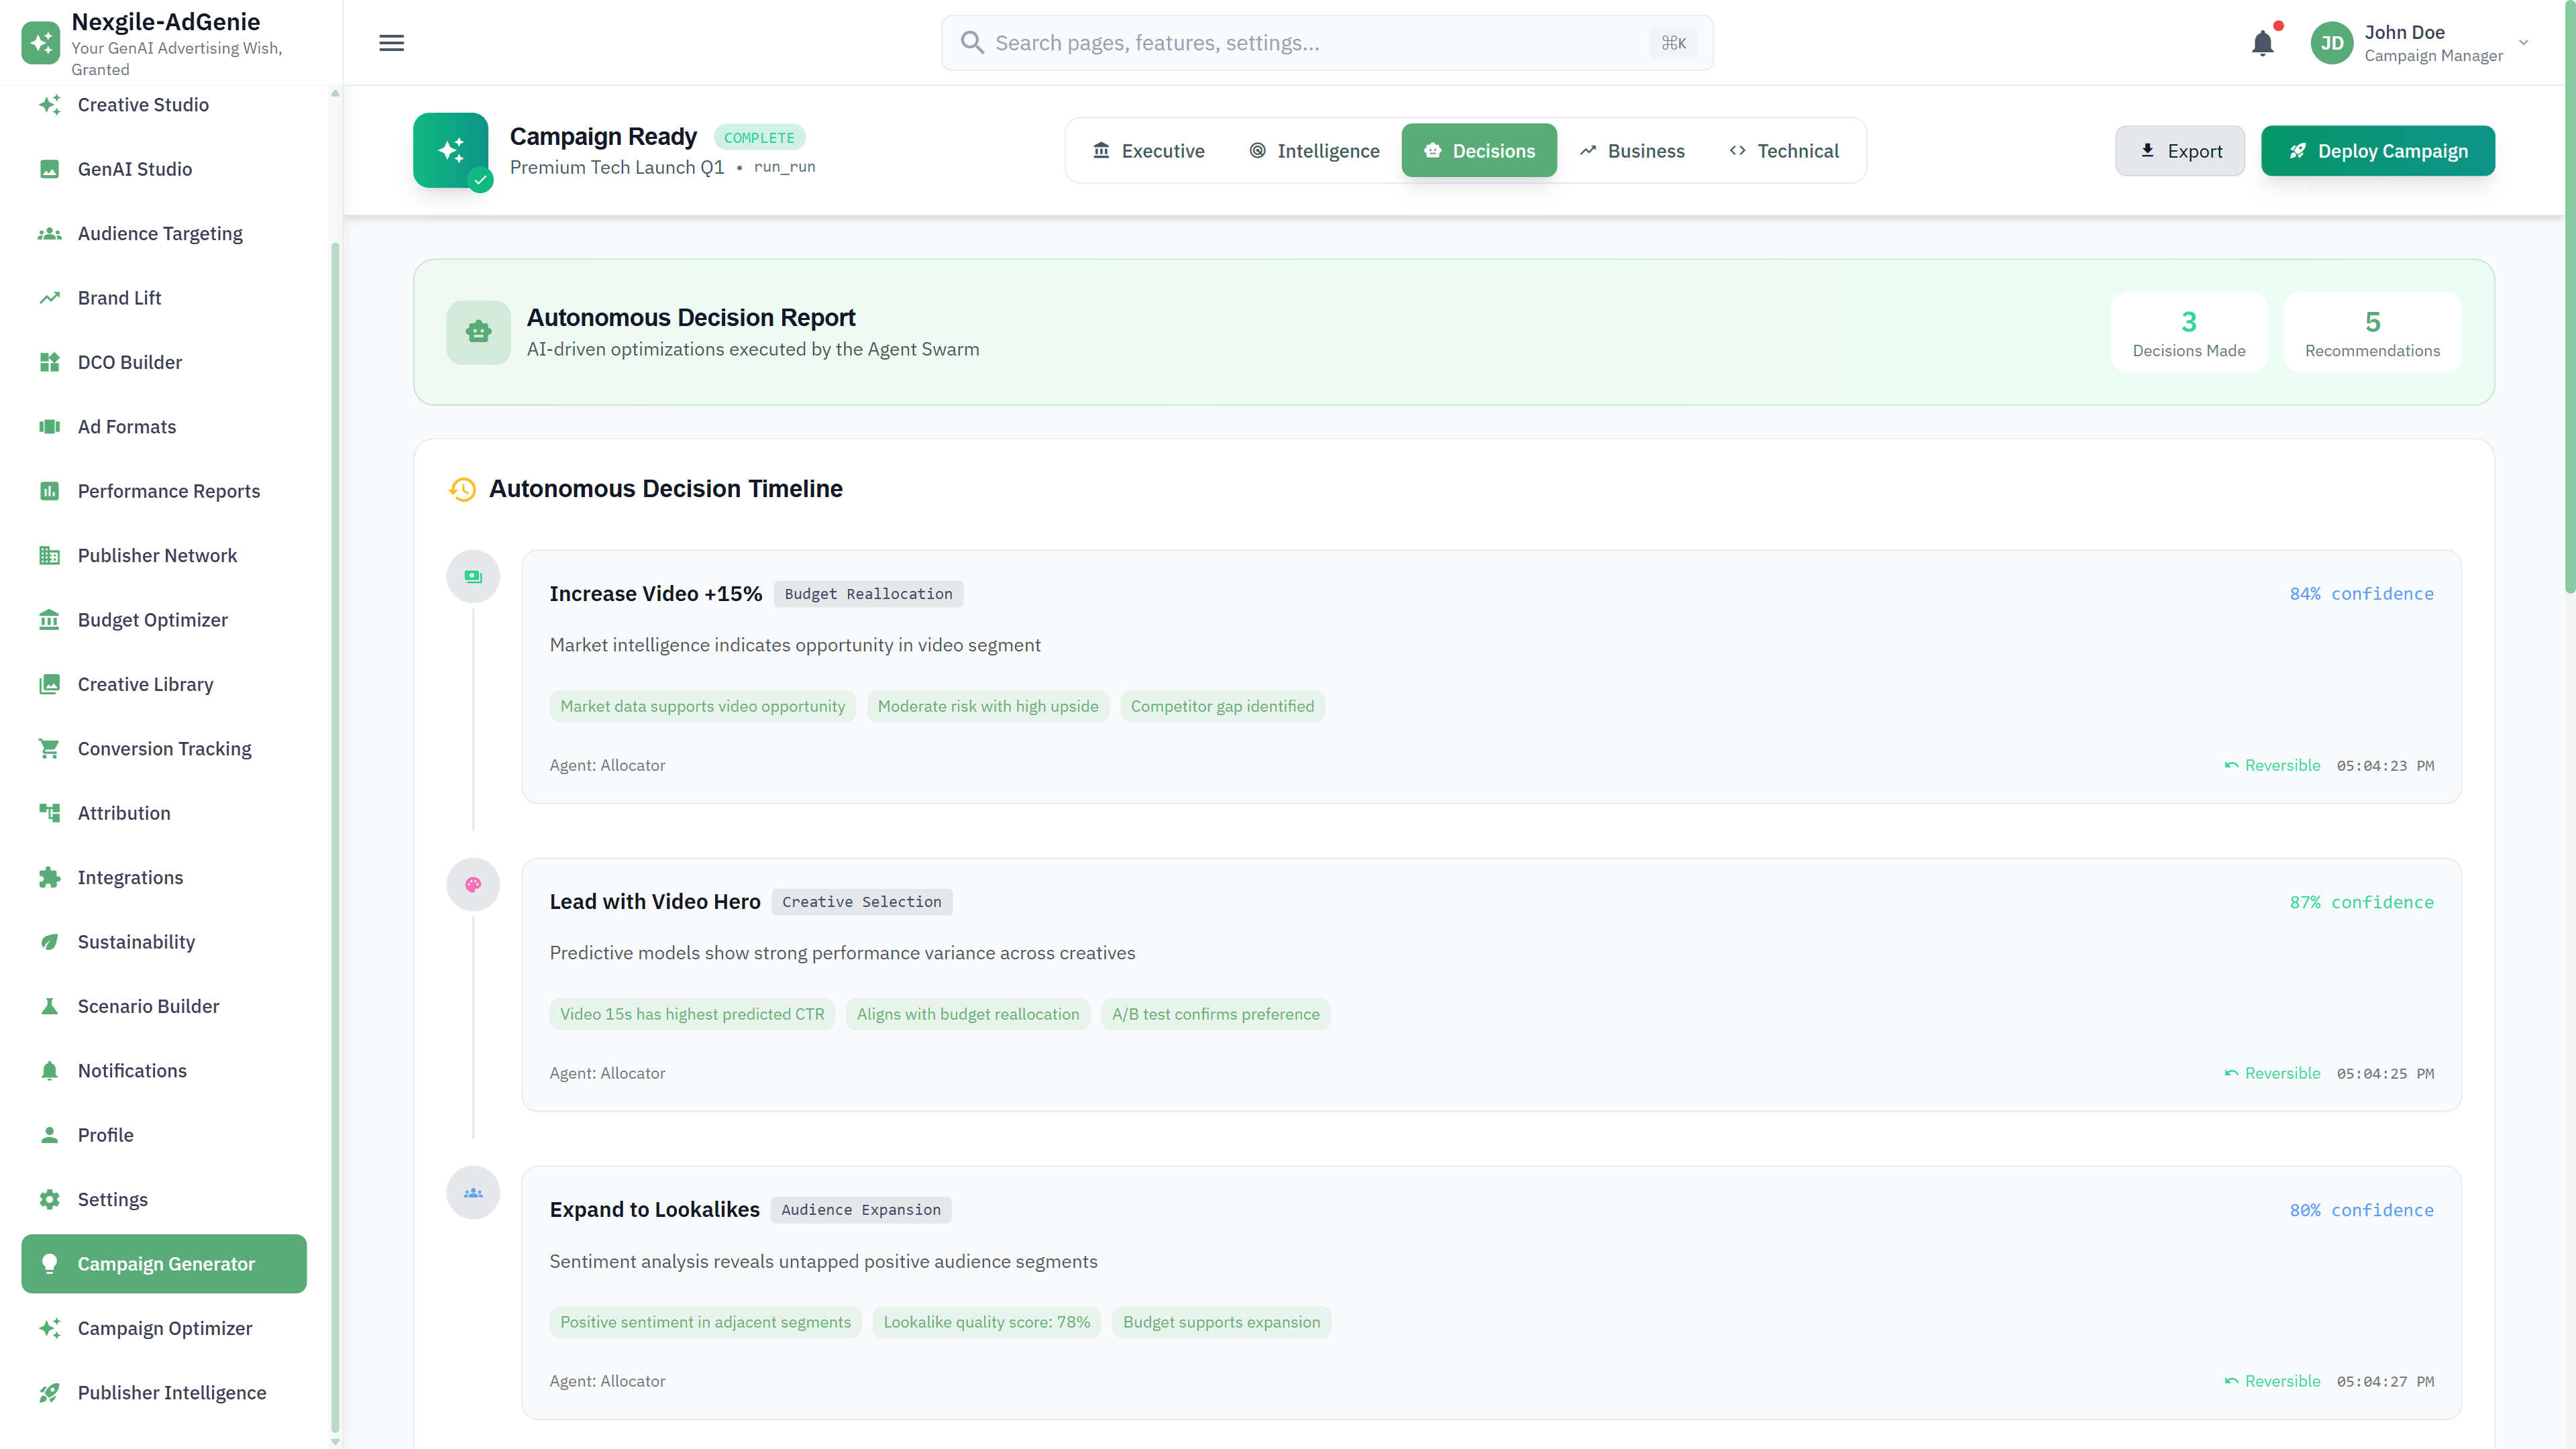Open notifications via the bell icon

[x=2264, y=42]
